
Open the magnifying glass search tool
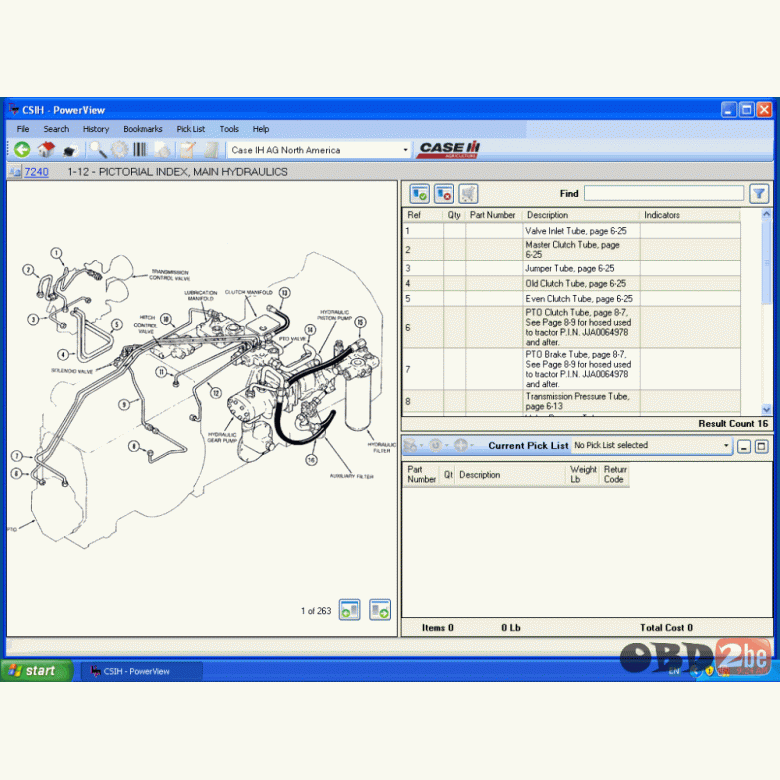click(x=98, y=149)
